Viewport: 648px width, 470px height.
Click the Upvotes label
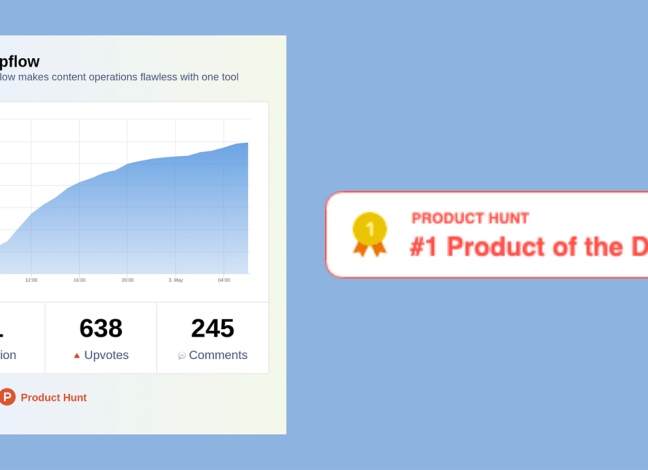[x=106, y=355]
